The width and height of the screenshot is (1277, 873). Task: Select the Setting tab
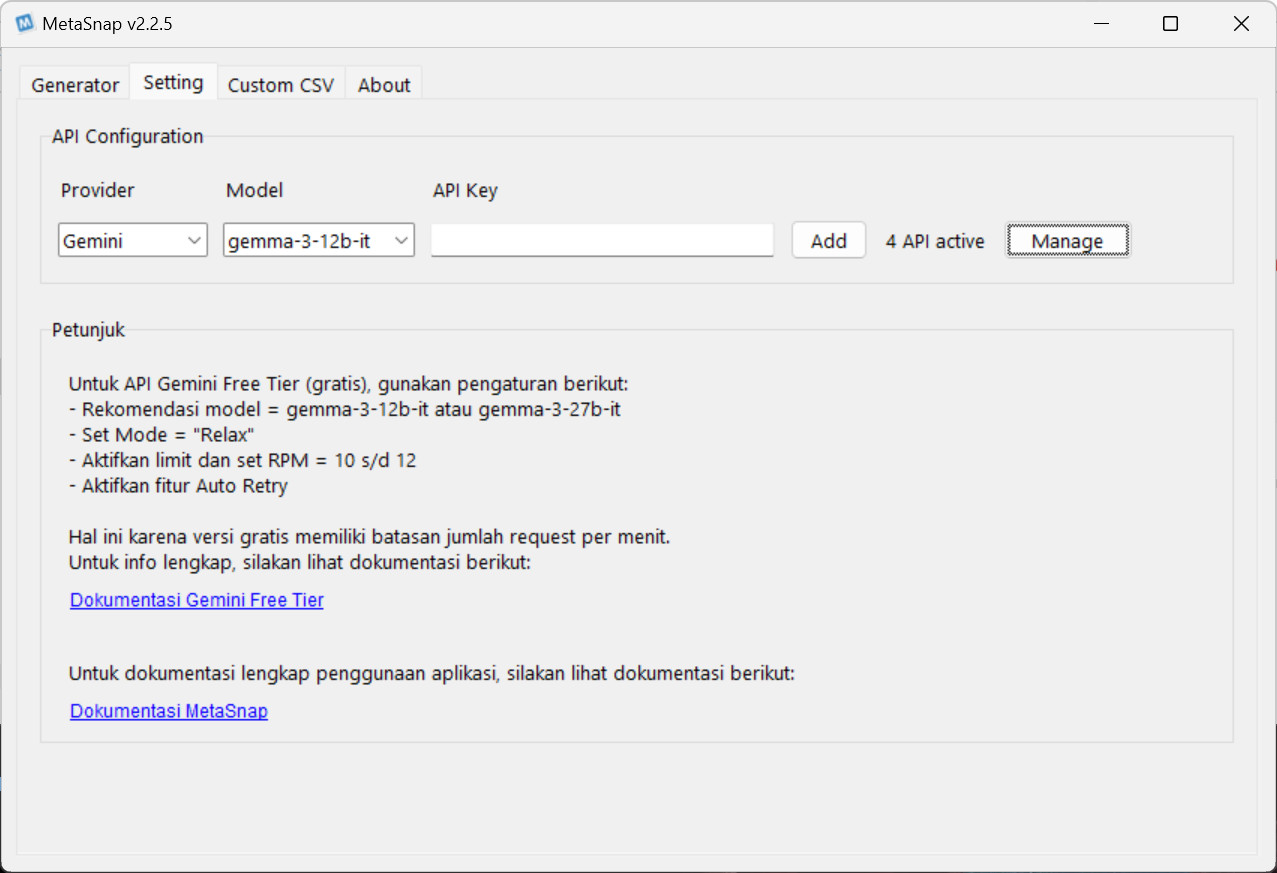pyautogui.click(x=173, y=82)
